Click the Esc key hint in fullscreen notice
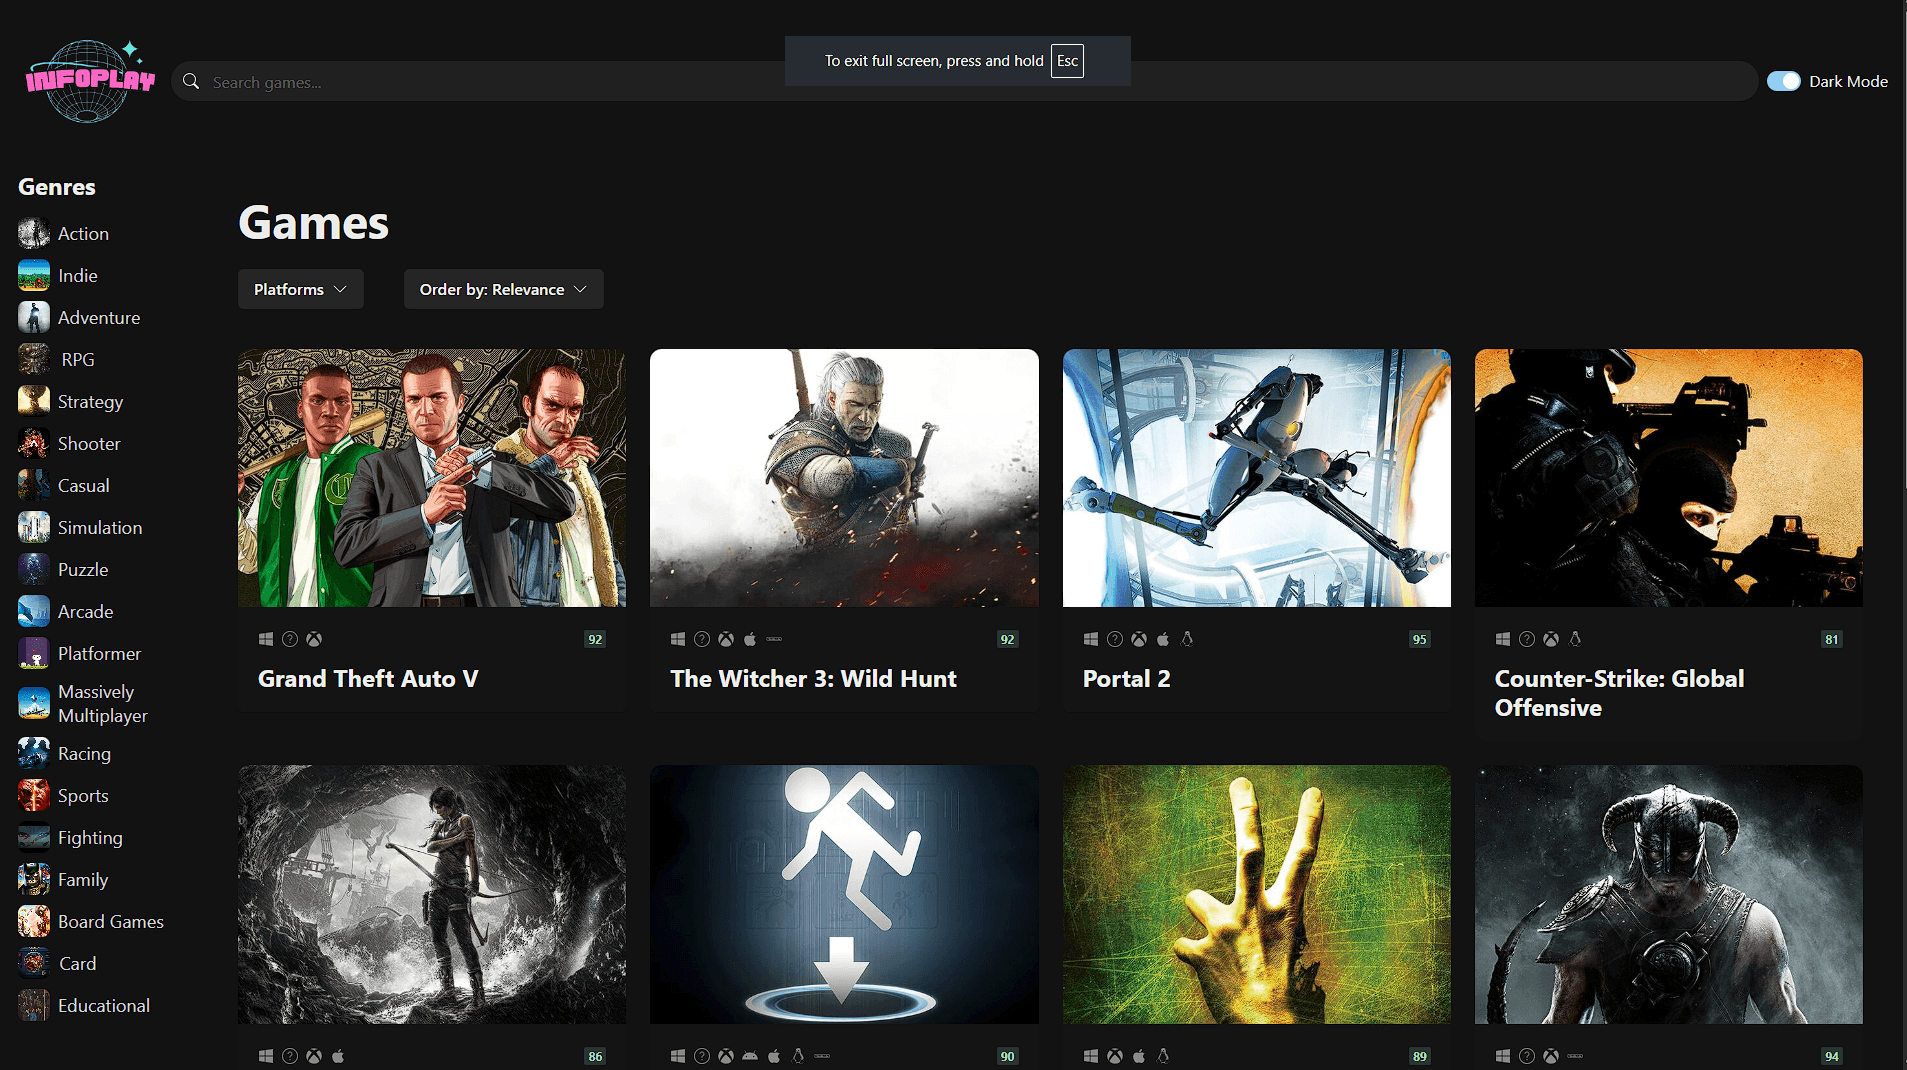 1067,61
